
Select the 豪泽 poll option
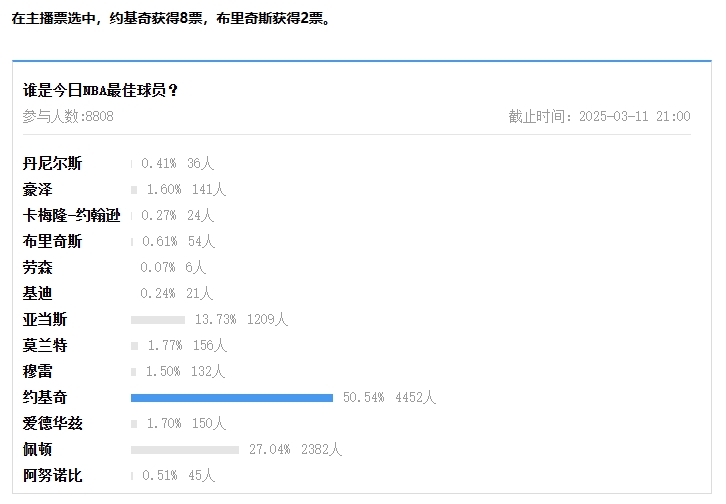point(38,190)
